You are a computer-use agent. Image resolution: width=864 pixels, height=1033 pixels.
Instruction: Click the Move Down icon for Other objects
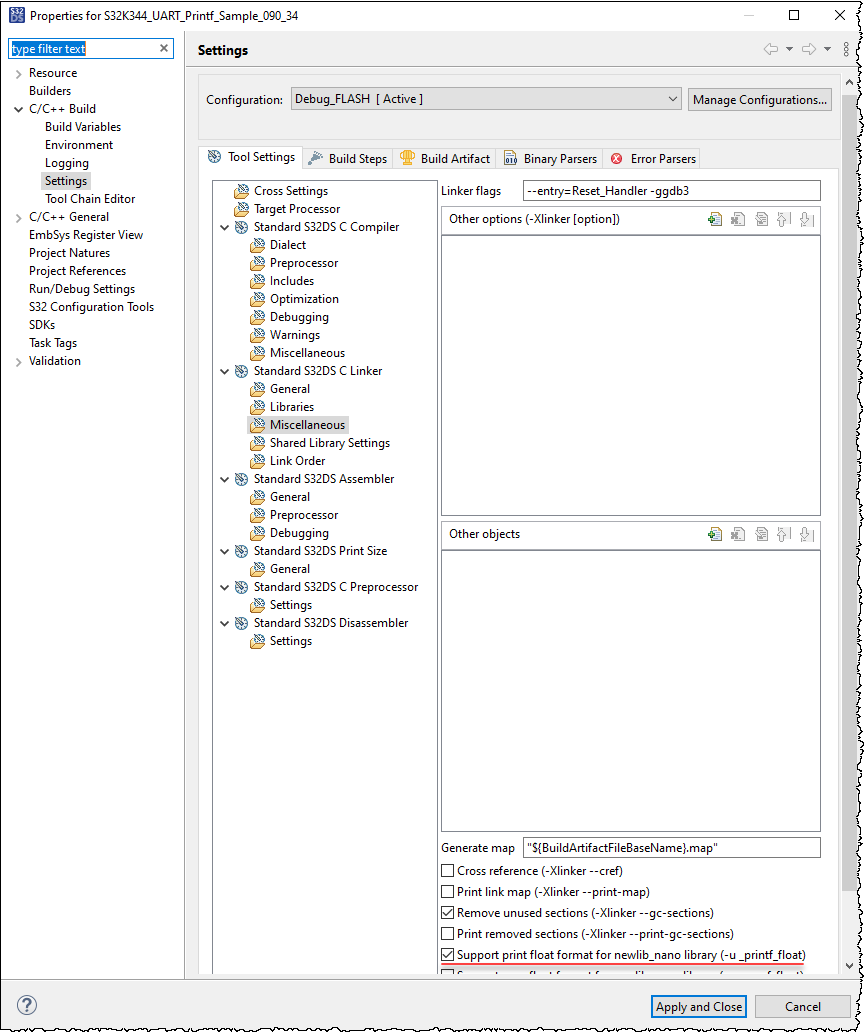tap(805, 533)
